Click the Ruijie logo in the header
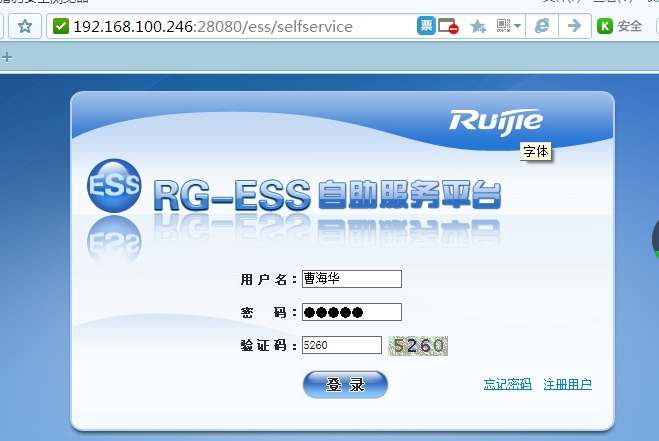 click(x=496, y=122)
